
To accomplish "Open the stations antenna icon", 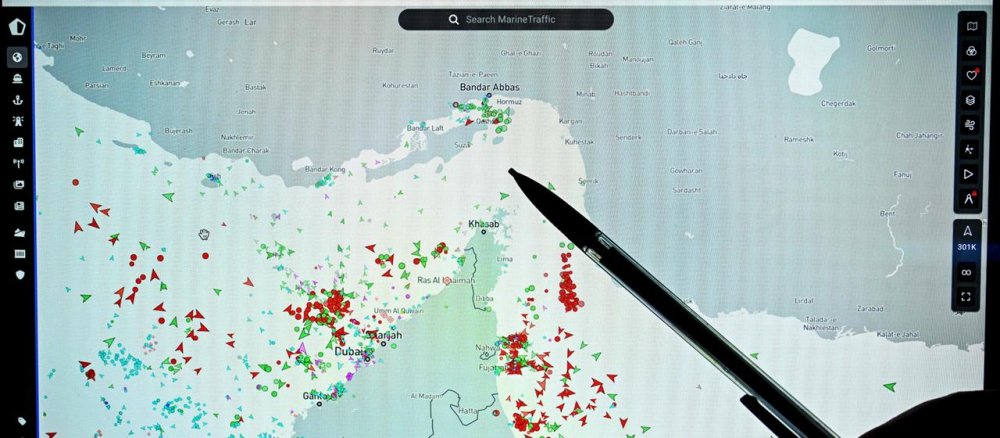I will 17,163.
